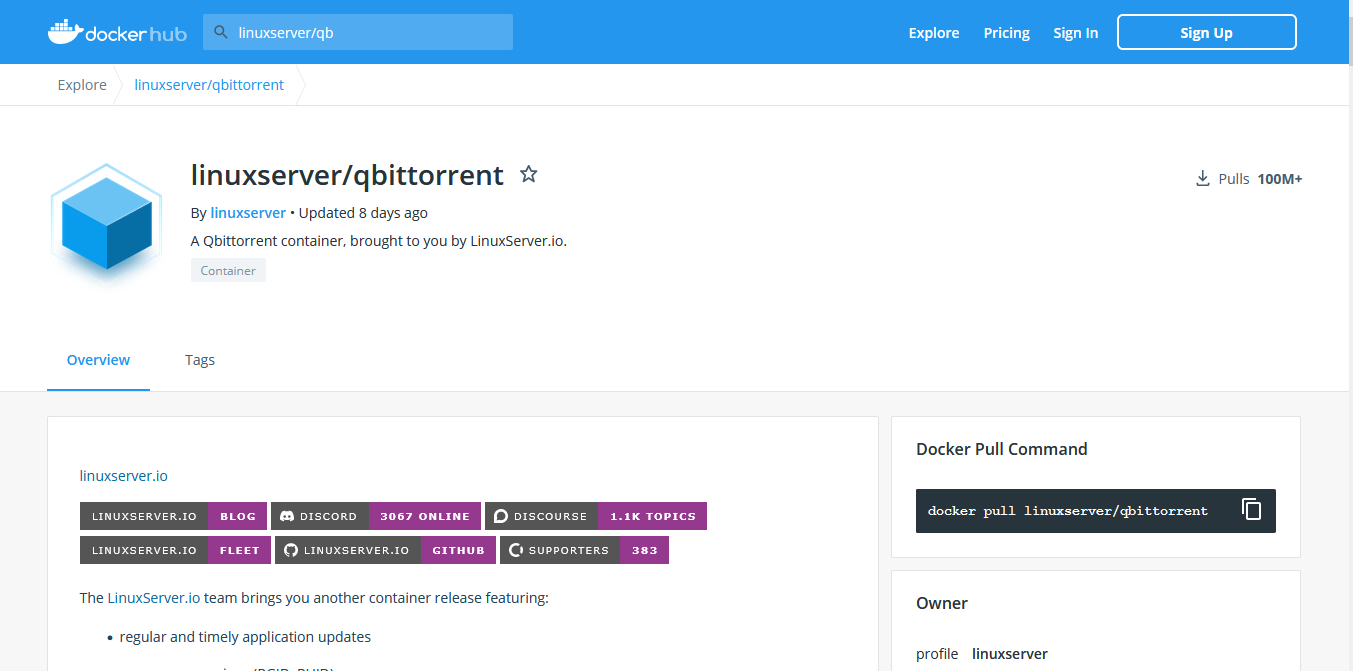The width and height of the screenshot is (1353, 671).
Task: Open the linuxserver.io GitHub badge
Action: (386, 550)
